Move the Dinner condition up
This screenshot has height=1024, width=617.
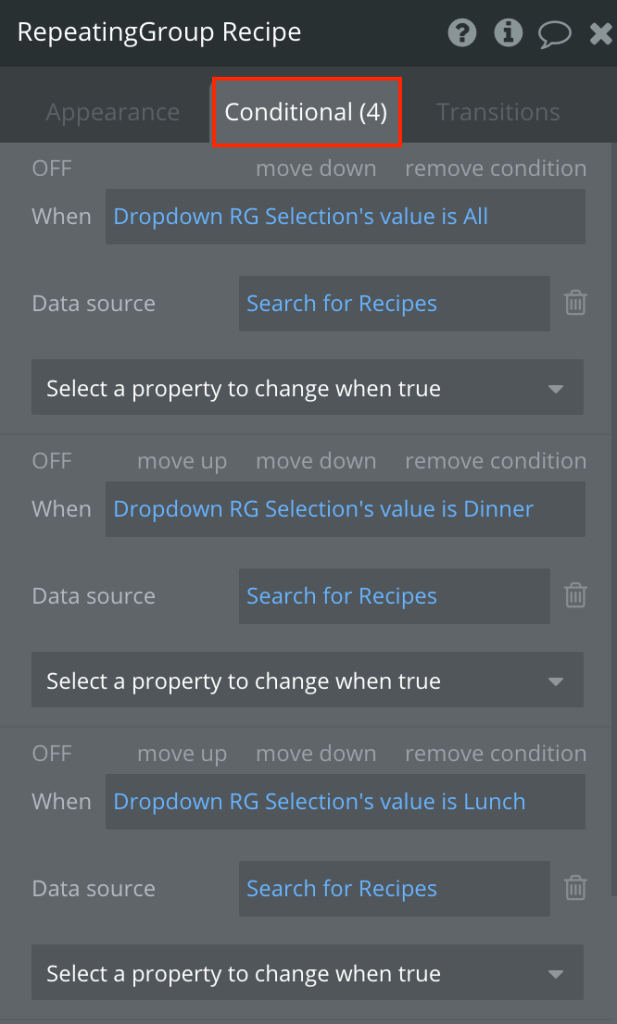pyautogui.click(x=182, y=461)
